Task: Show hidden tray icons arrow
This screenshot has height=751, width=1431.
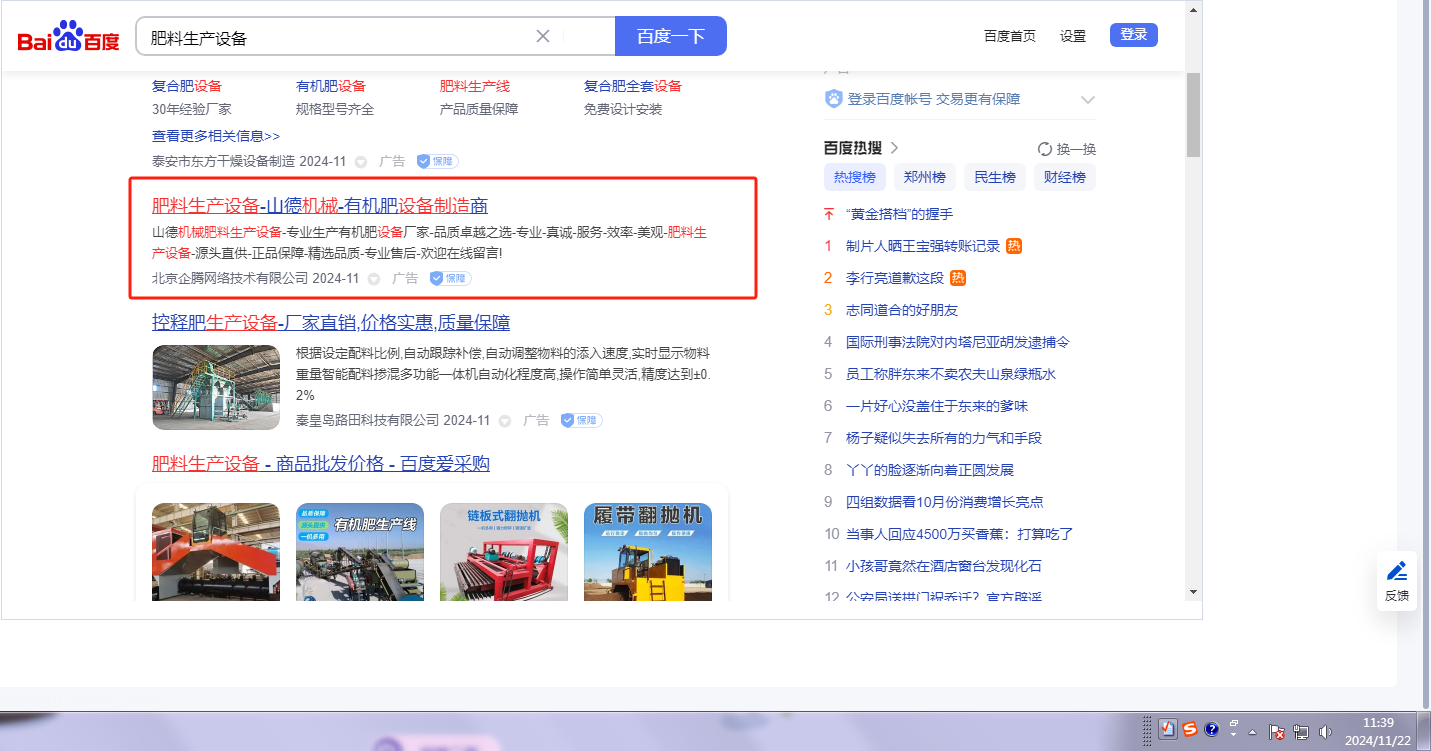Action: (x=1252, y=731)
